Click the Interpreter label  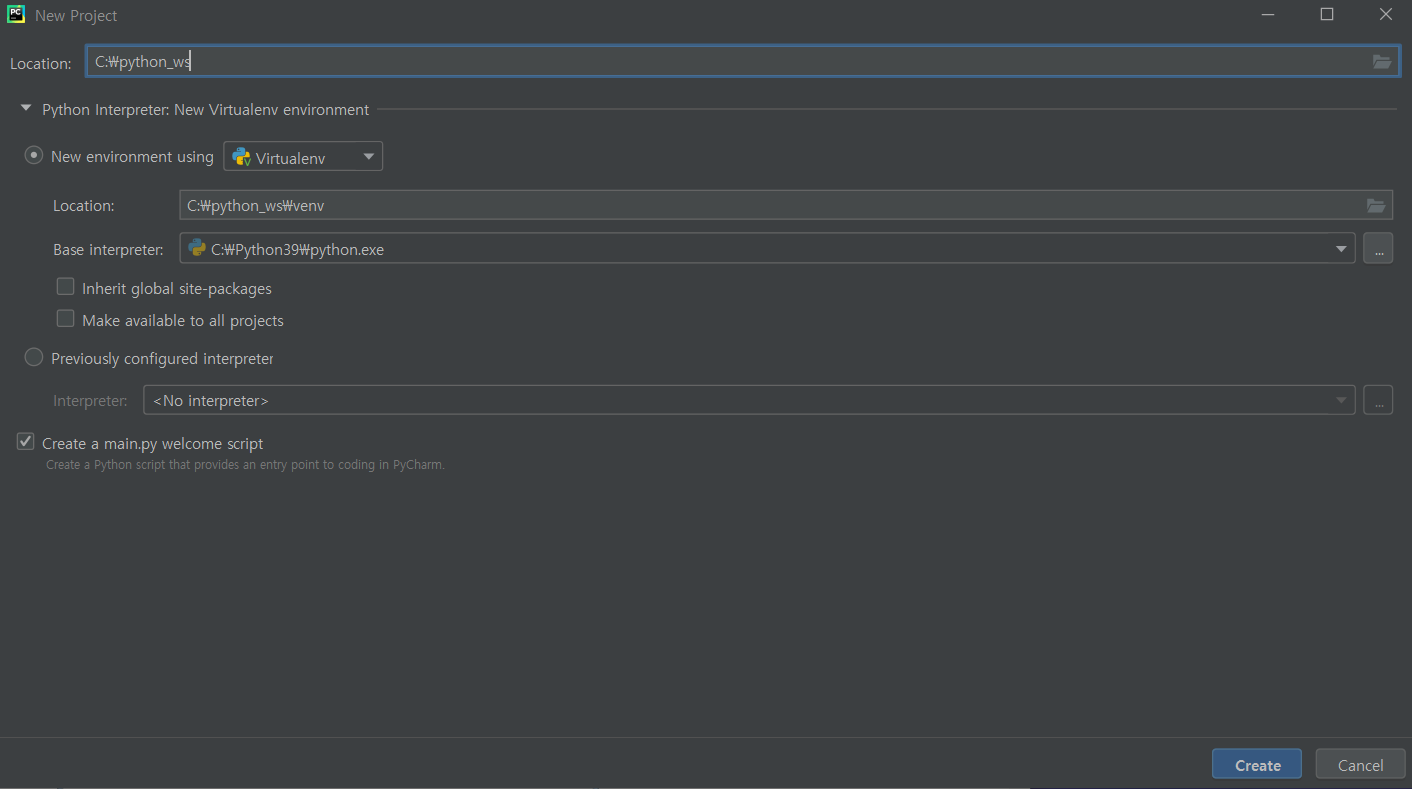90,401
